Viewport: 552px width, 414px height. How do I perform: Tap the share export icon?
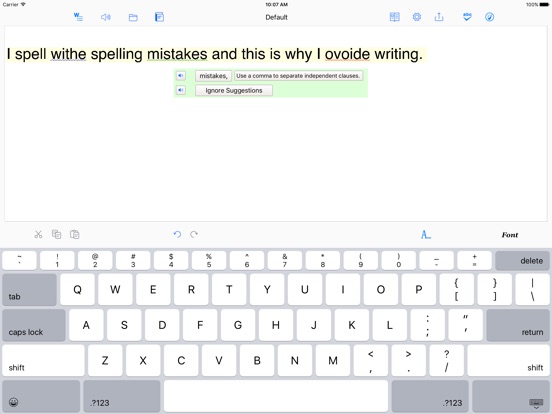(x=439, y=17)
